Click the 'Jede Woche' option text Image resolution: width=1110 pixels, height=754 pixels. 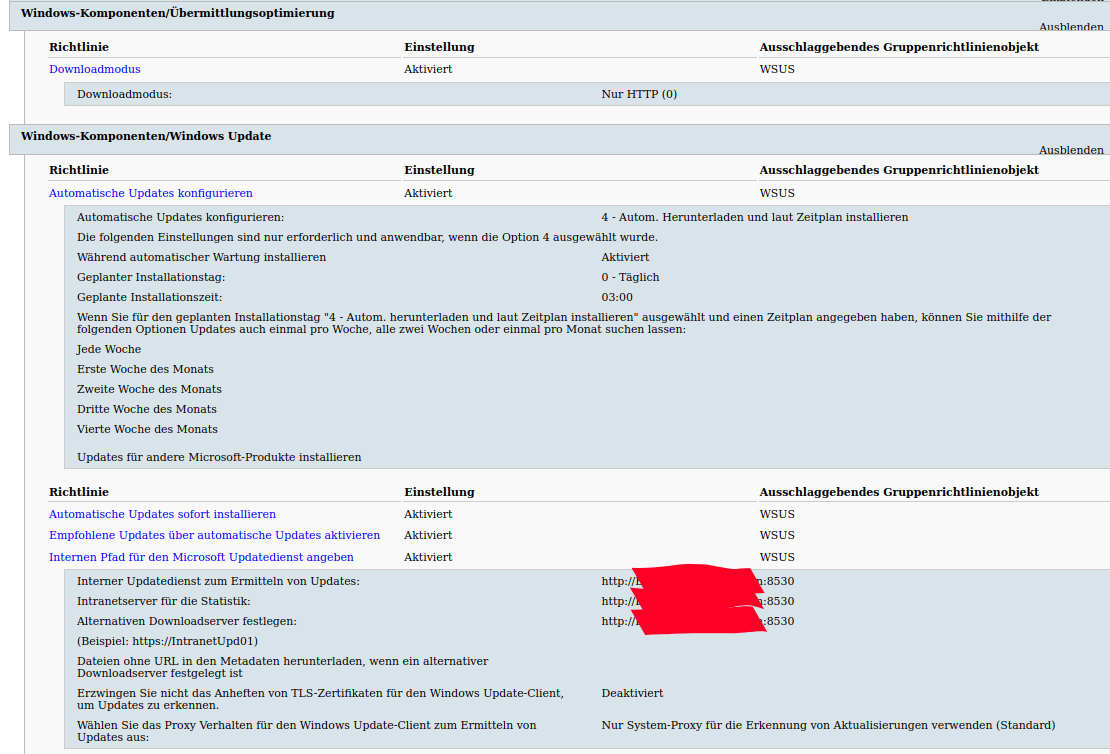pyautogui.click(x=109, y=349)
